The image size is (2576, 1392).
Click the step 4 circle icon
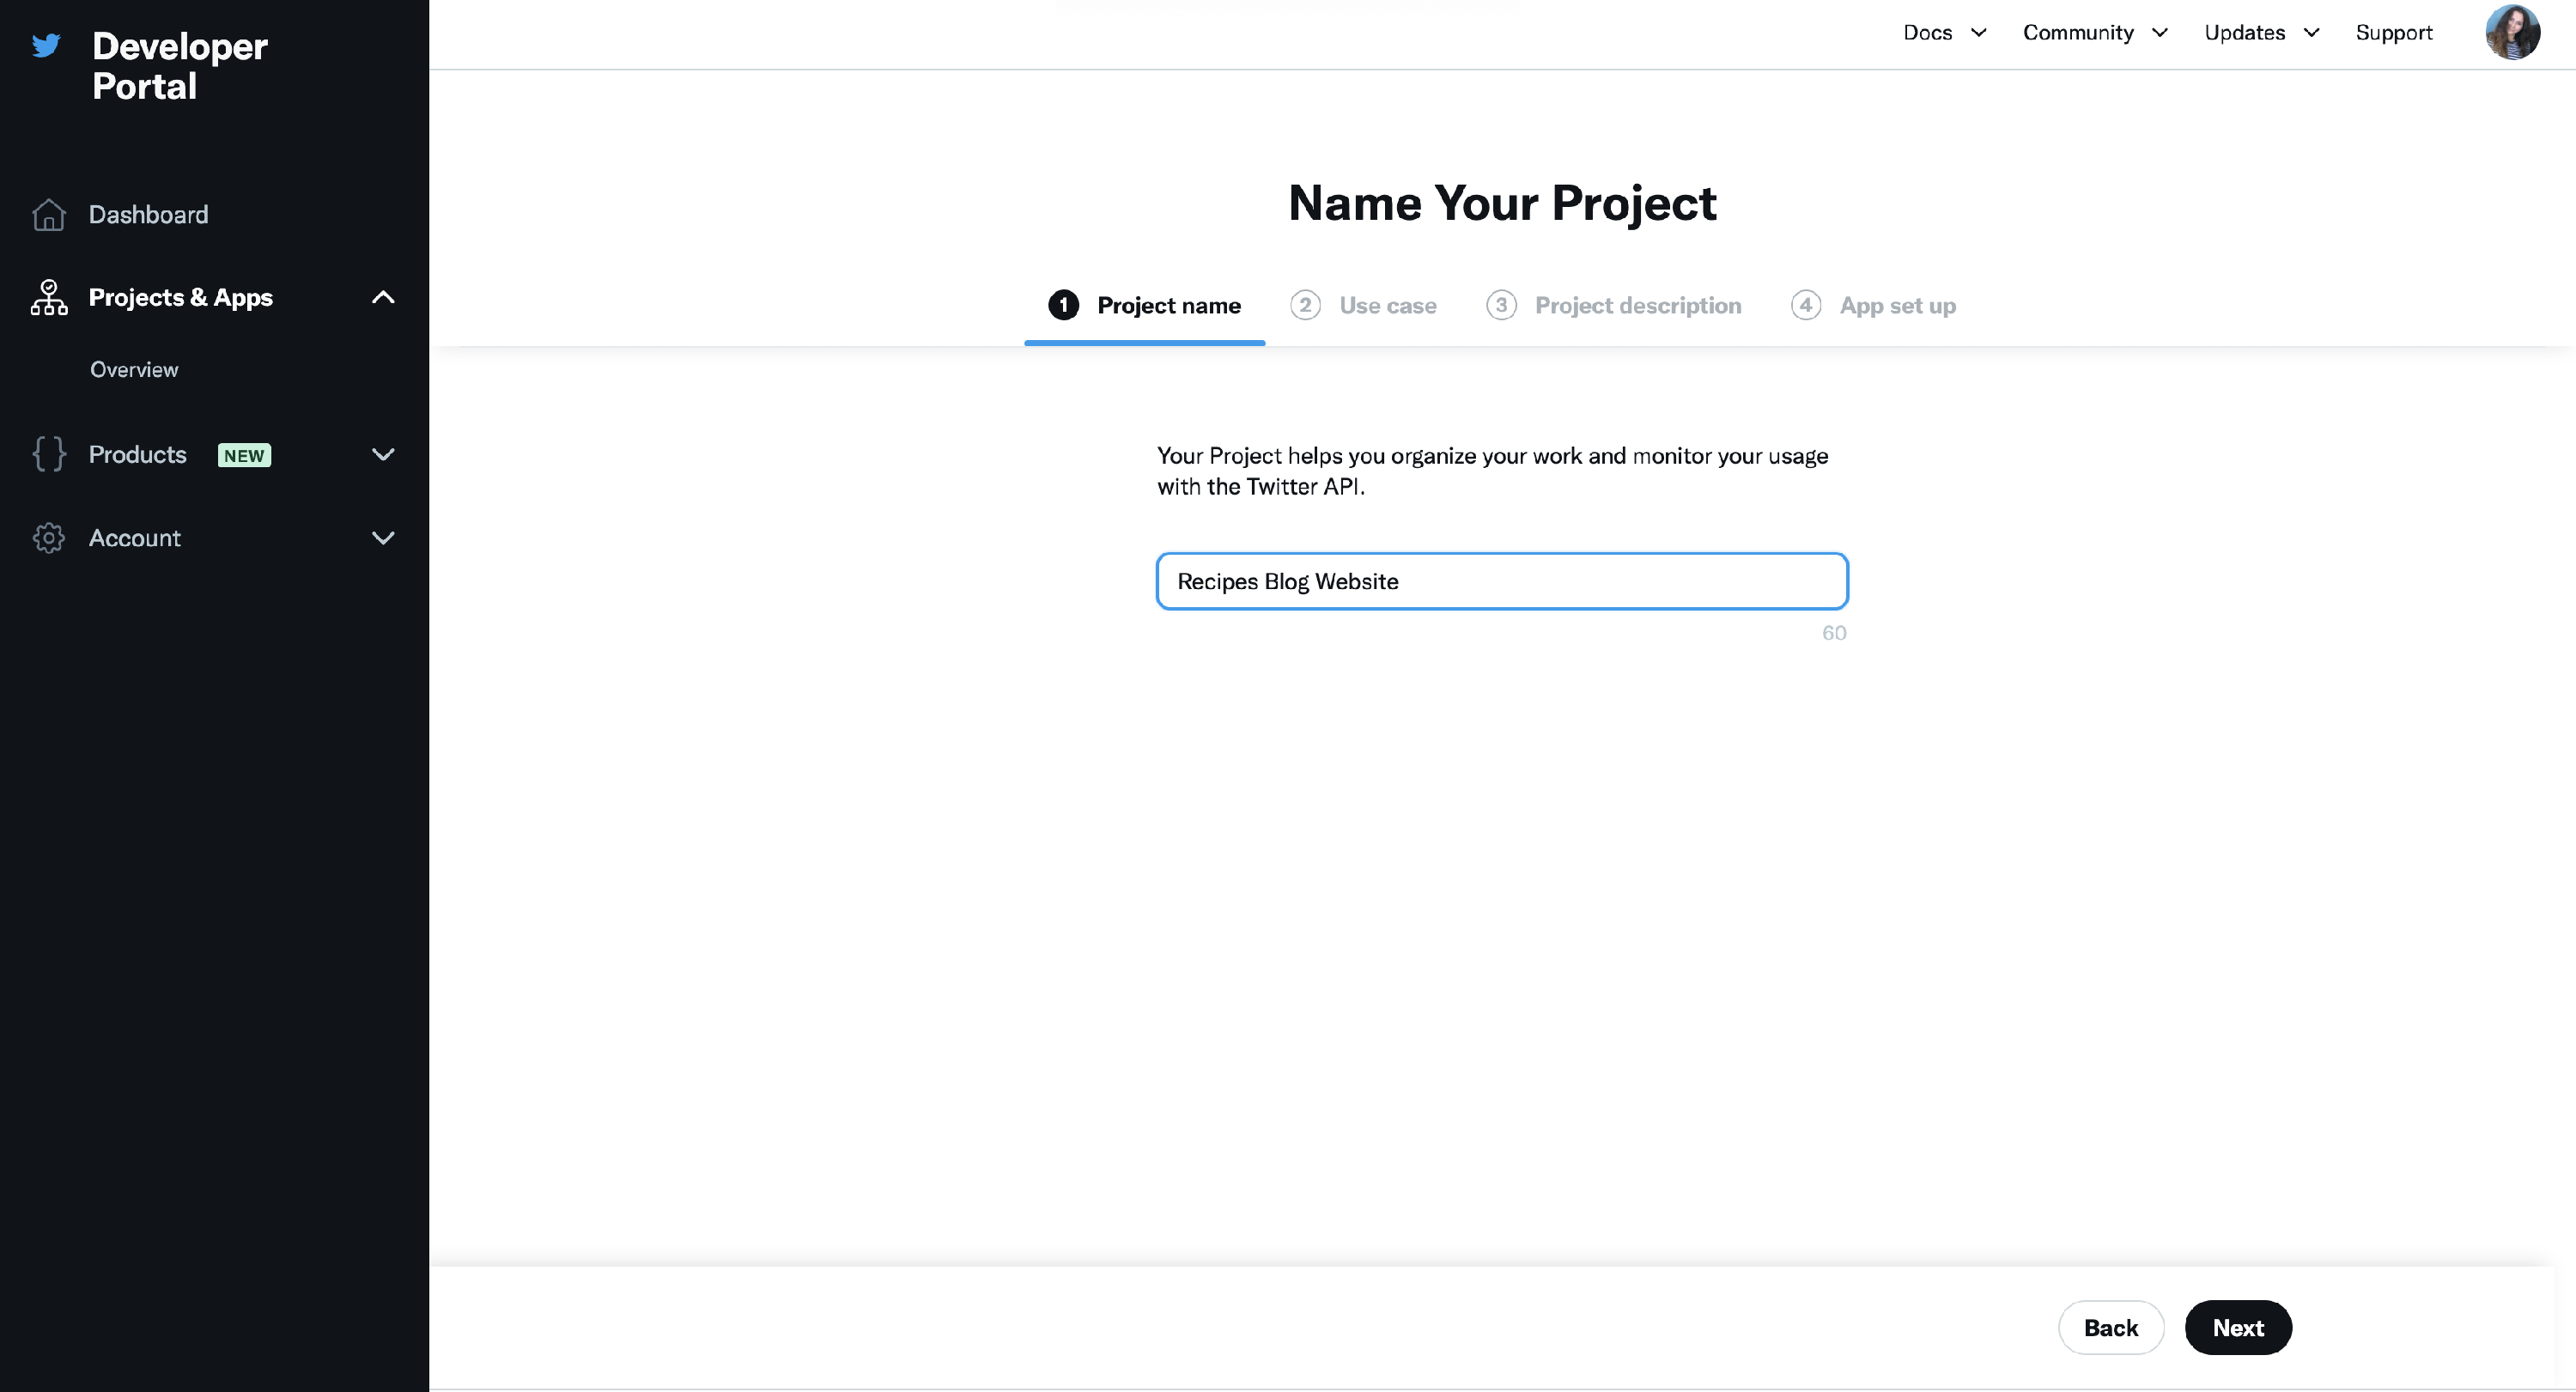point(1805,305)
